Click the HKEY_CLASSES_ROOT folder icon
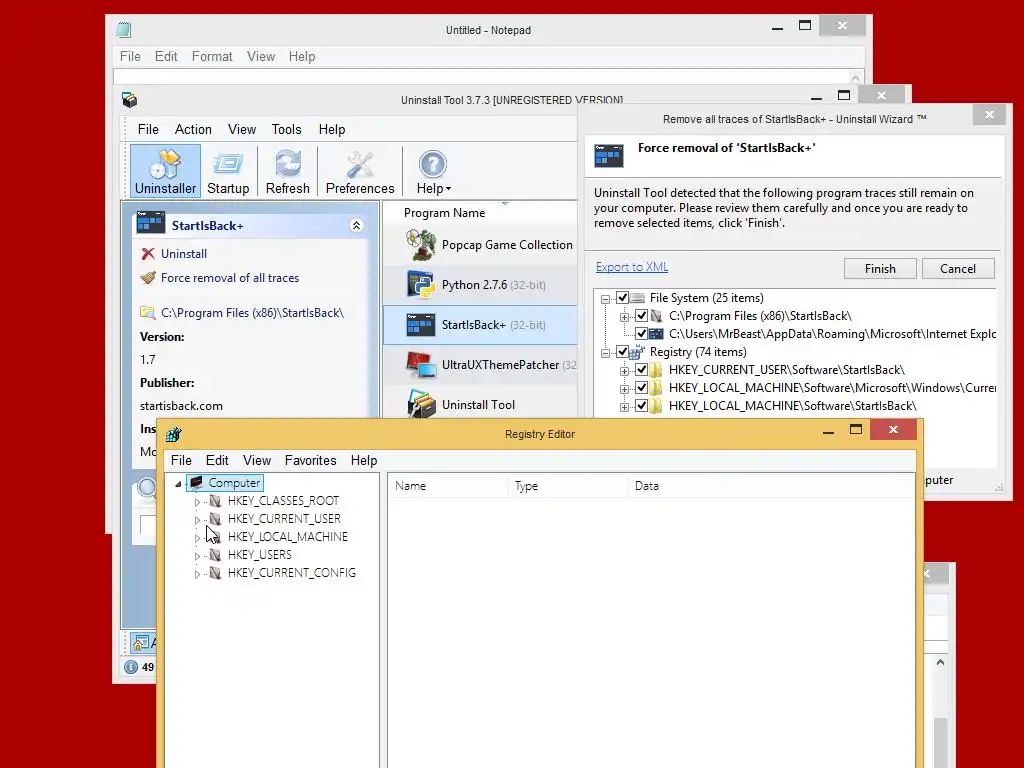The height and width of the screenshot is (768, 1024). click(x=215, y=501)
